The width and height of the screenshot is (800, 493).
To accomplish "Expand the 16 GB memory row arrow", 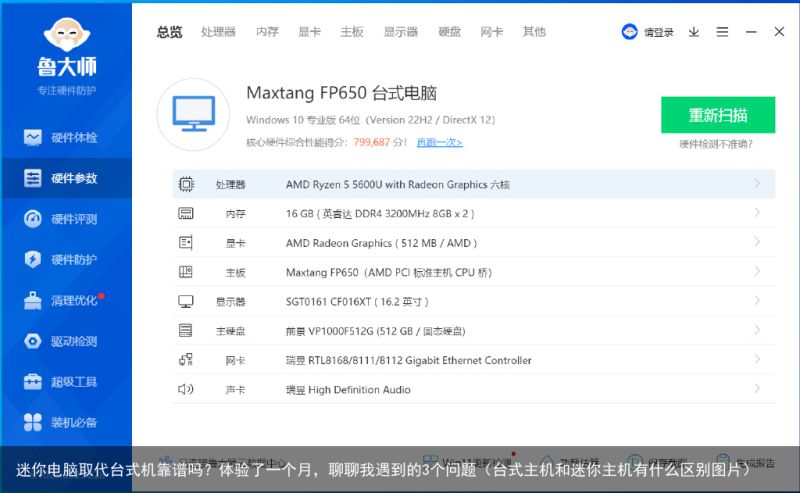I will [x=757, y=212].
